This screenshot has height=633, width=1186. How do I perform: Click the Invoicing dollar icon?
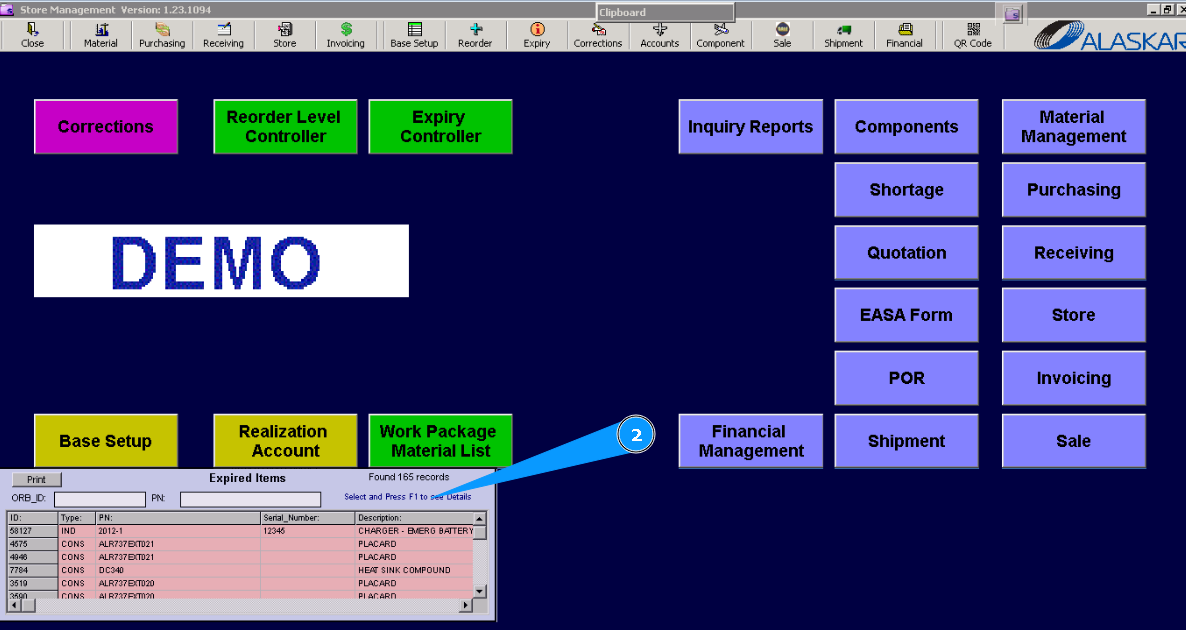[346, 36]
